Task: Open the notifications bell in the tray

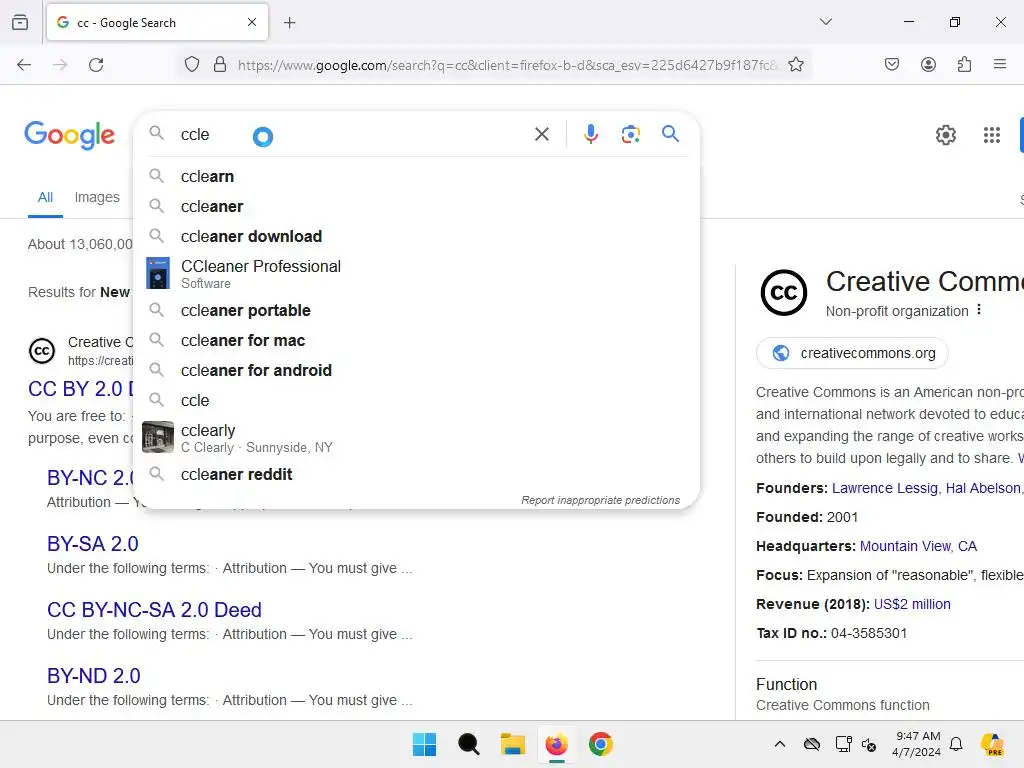Action: click(x=956, y=744)
